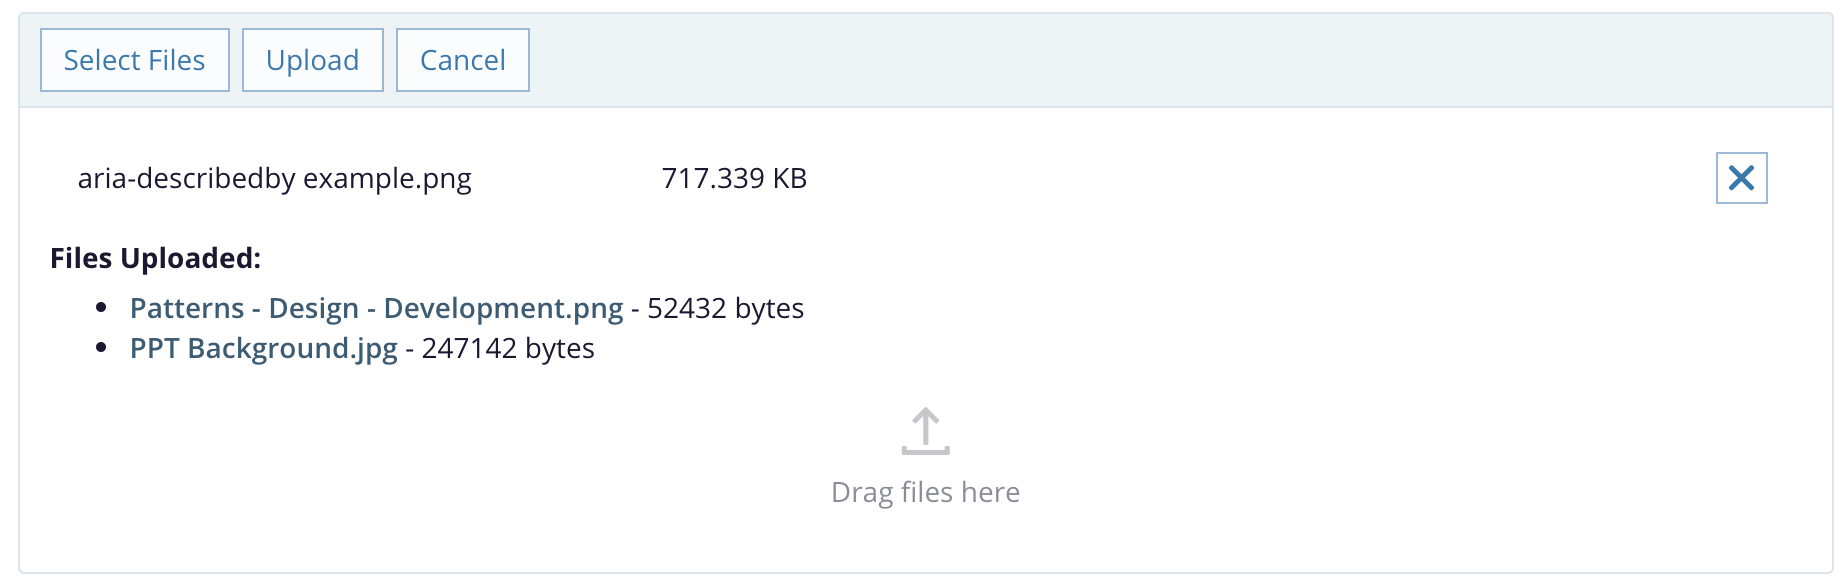Open the Patterns - Design - Development.png link
Screen dimensions: 1848x588
pos(376,308)
